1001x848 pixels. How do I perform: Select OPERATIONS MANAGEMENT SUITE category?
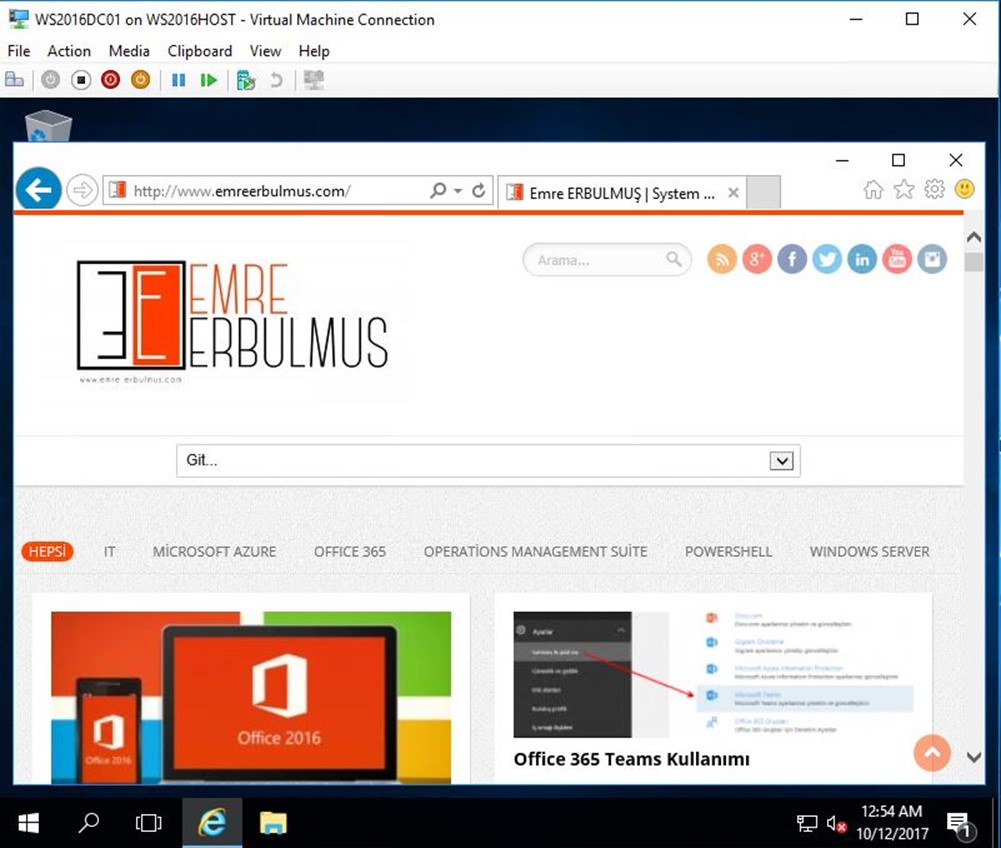point(536,552)
